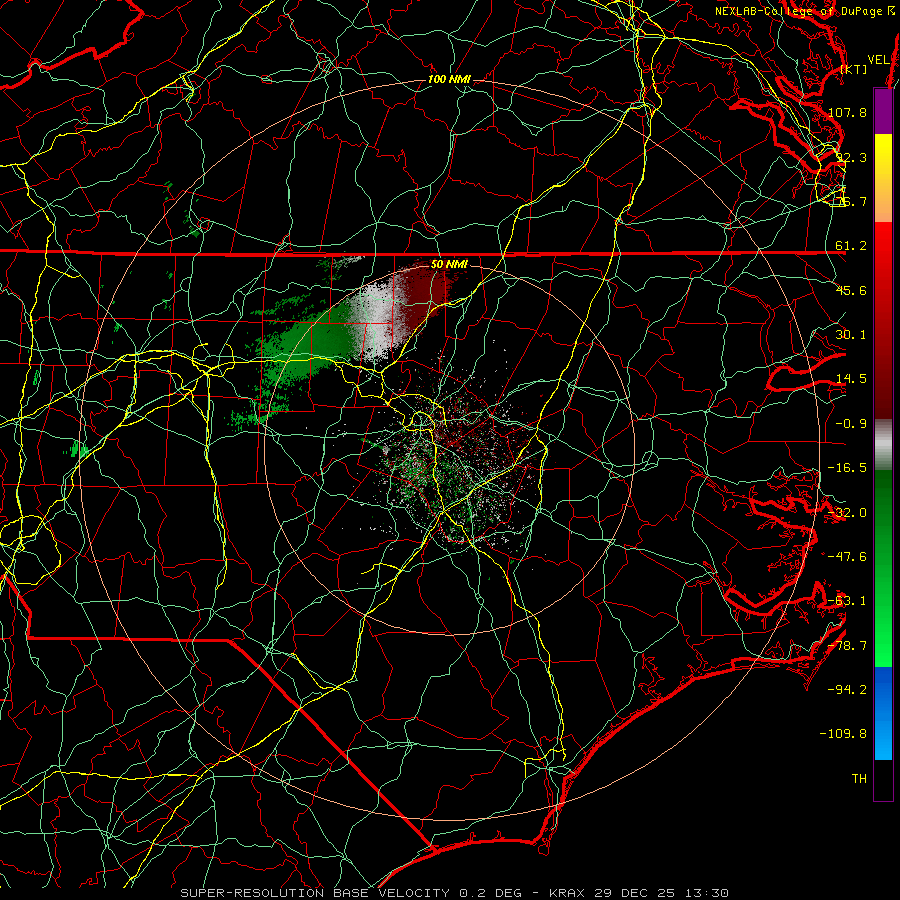Click the -32.0 legend value
Screen dimensions: 900x900
(847, 513)
